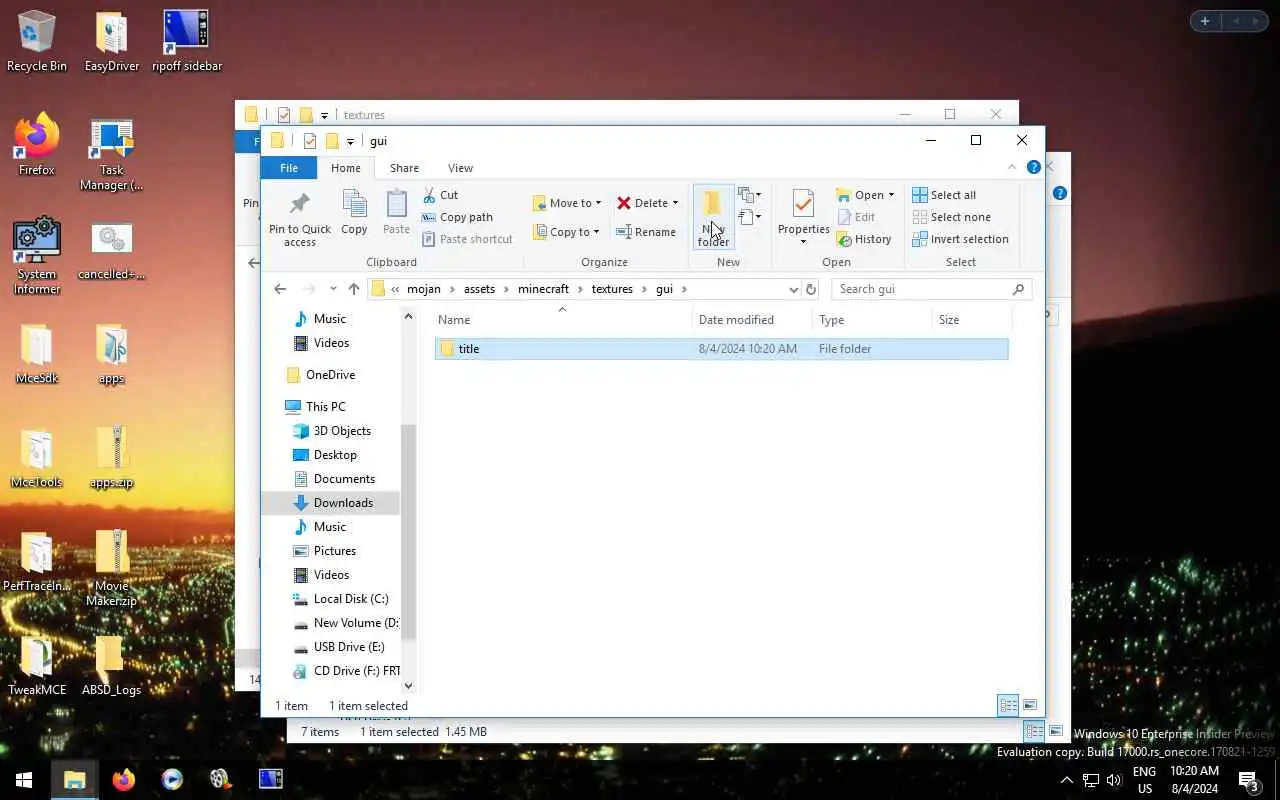The height and width of the screenshot is (800, 1280).
Task: Select OneDrive in the navigation pane
Action: tap(331, 375)
